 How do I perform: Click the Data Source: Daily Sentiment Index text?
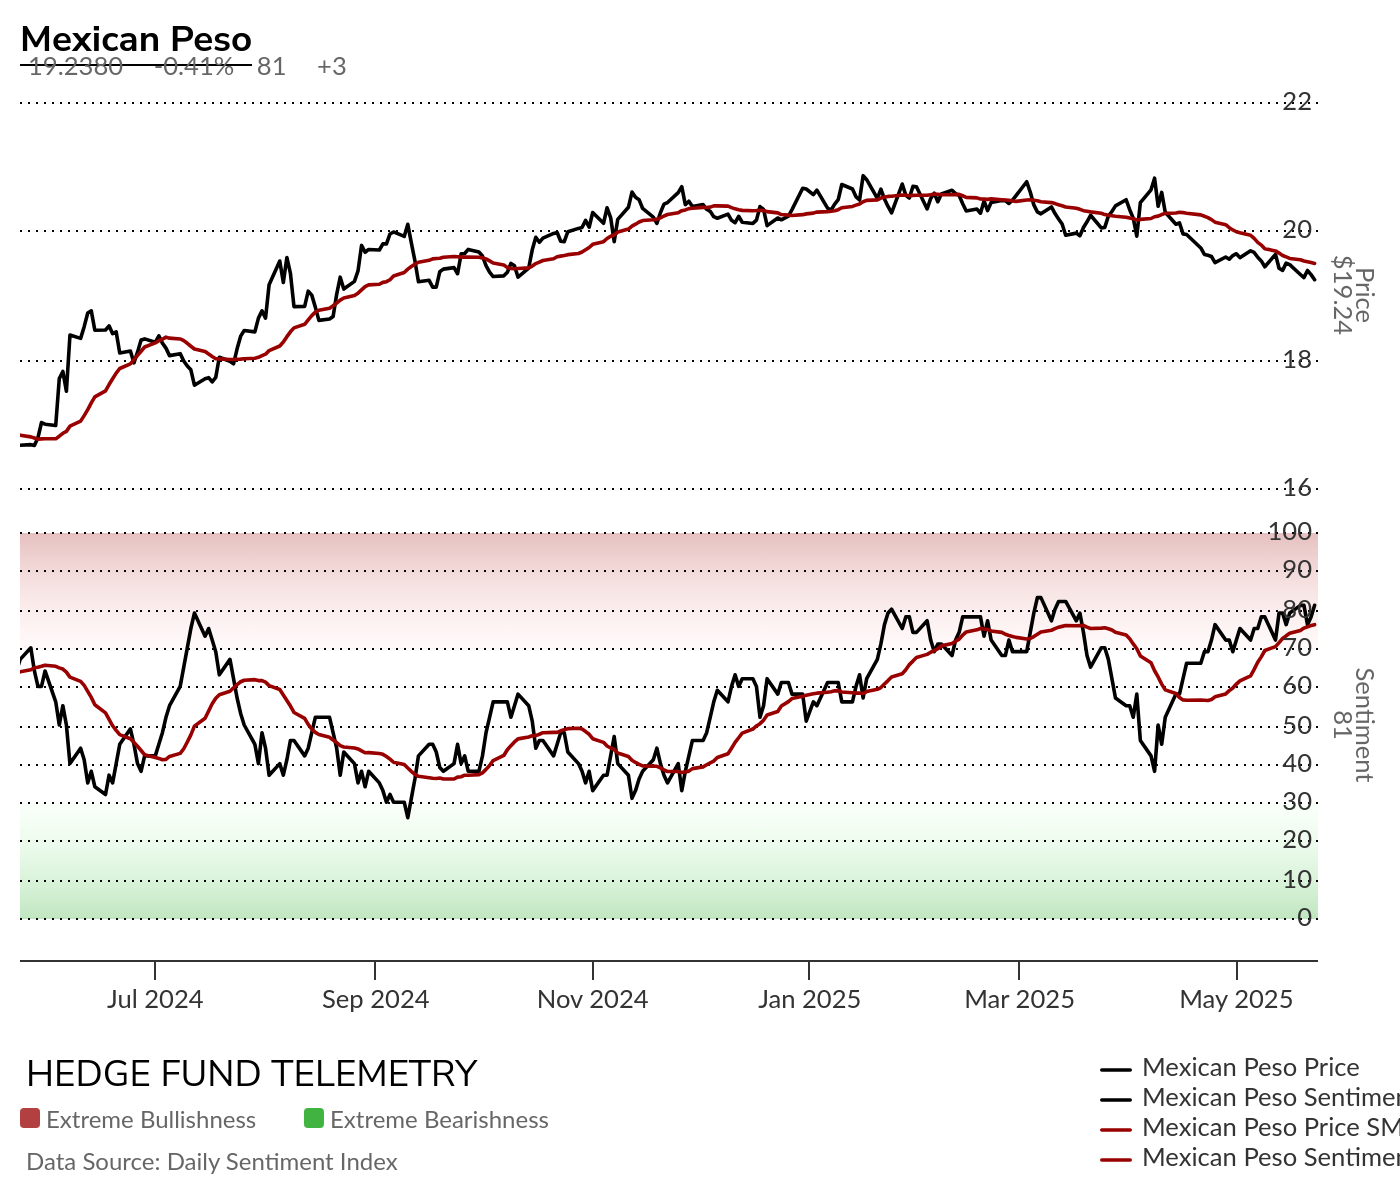212,1162
